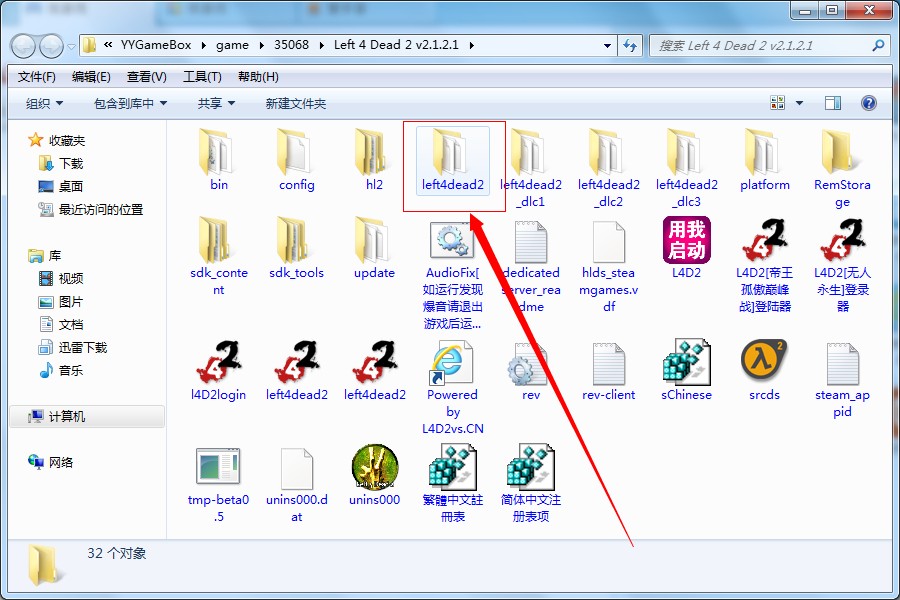
Task: Open the RemStorage folder
Action: pyautogui.click(x=842, y=168)
